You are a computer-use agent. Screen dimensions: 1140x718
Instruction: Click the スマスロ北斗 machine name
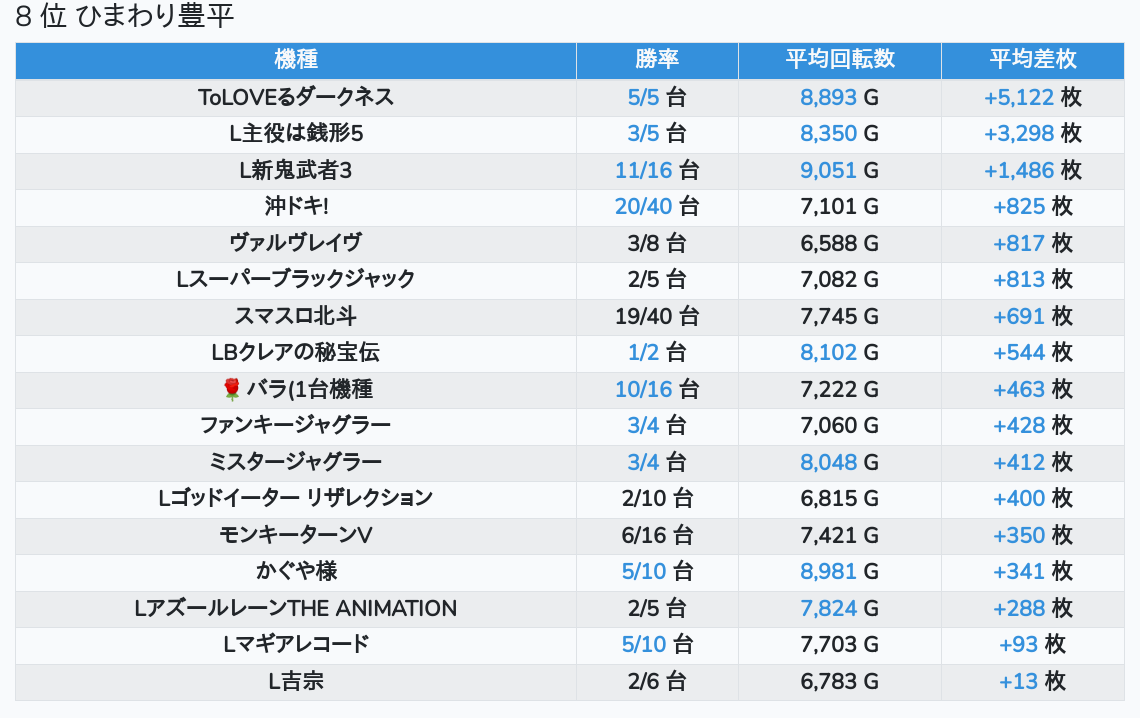point(296,316)
